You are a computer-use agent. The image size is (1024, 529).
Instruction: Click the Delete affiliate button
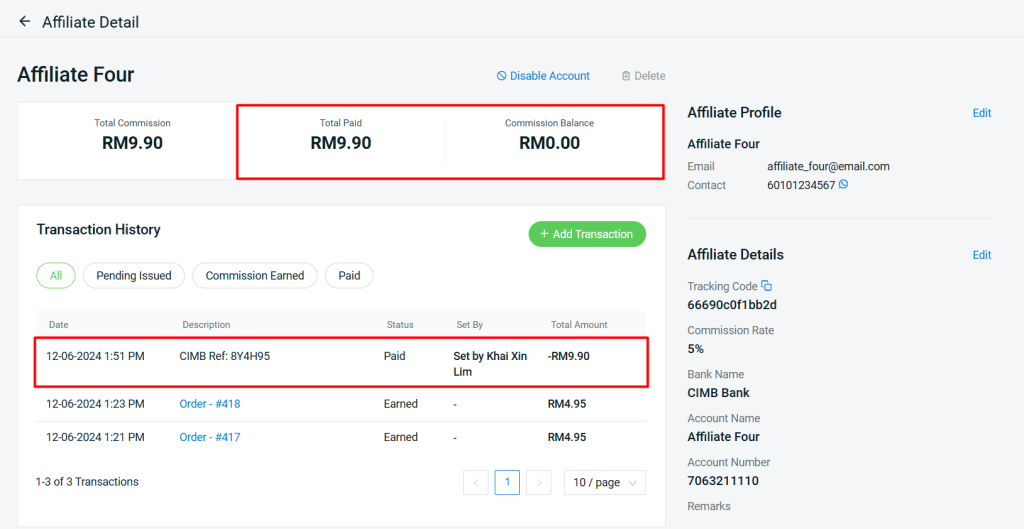(643, 76)
